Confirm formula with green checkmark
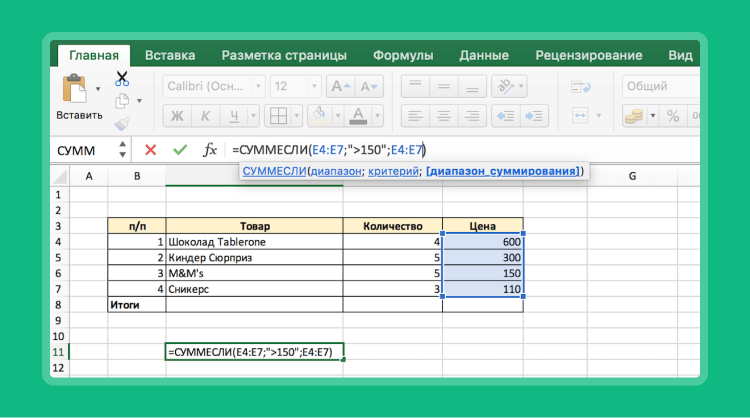This screenshot has width=750, height=418. tap(180, 150)
